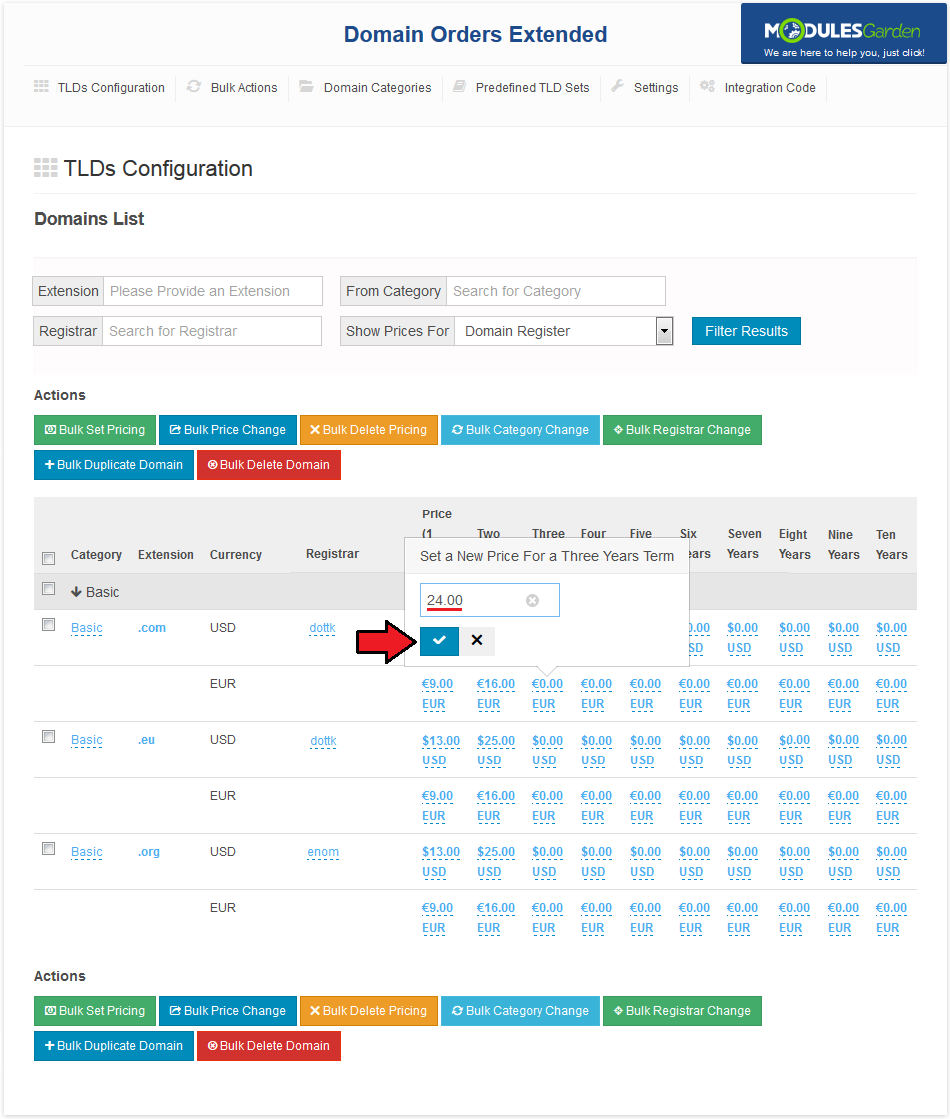Screen dimensions: 950x1119
Task: Edit the .com EUR one-year €9.00 price
Action: pyautogui.click(x=438, y=694)
